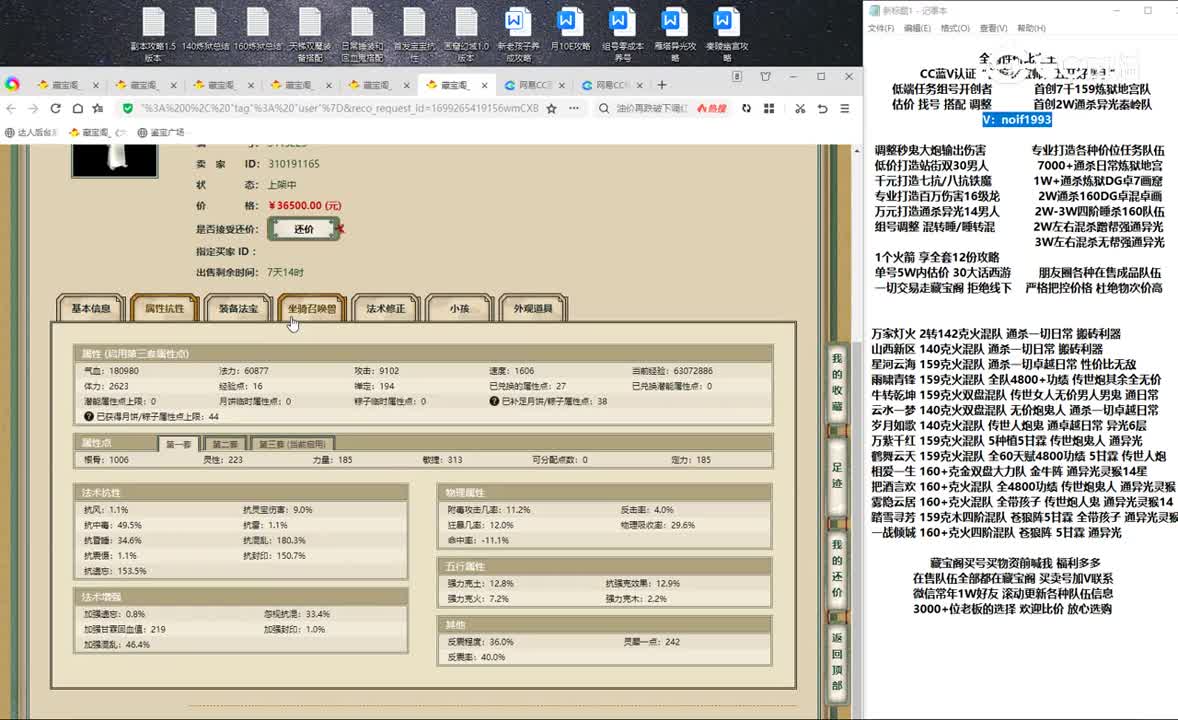Click the browser search box
Screen dimensions: 1178x720
pos(652,108)
